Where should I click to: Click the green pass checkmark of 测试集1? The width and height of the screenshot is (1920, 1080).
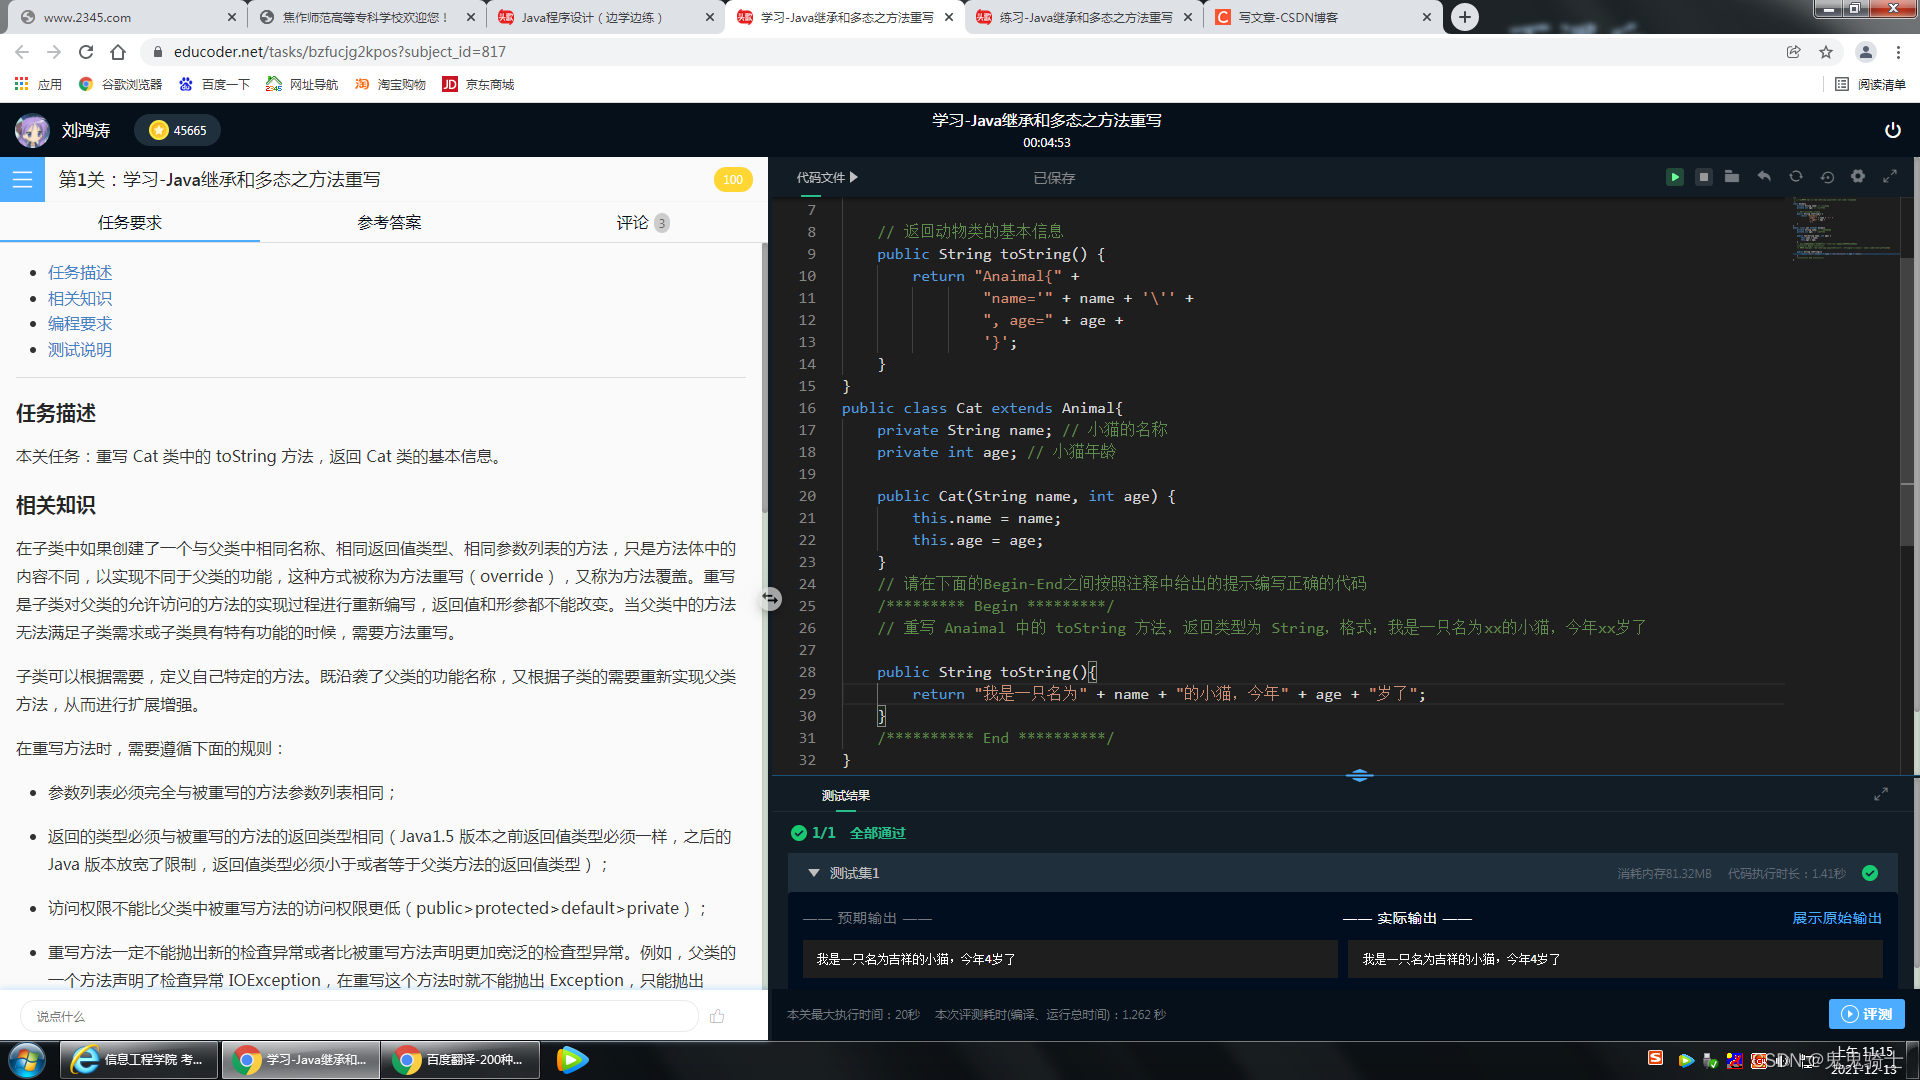click(x=1870, y=873)
